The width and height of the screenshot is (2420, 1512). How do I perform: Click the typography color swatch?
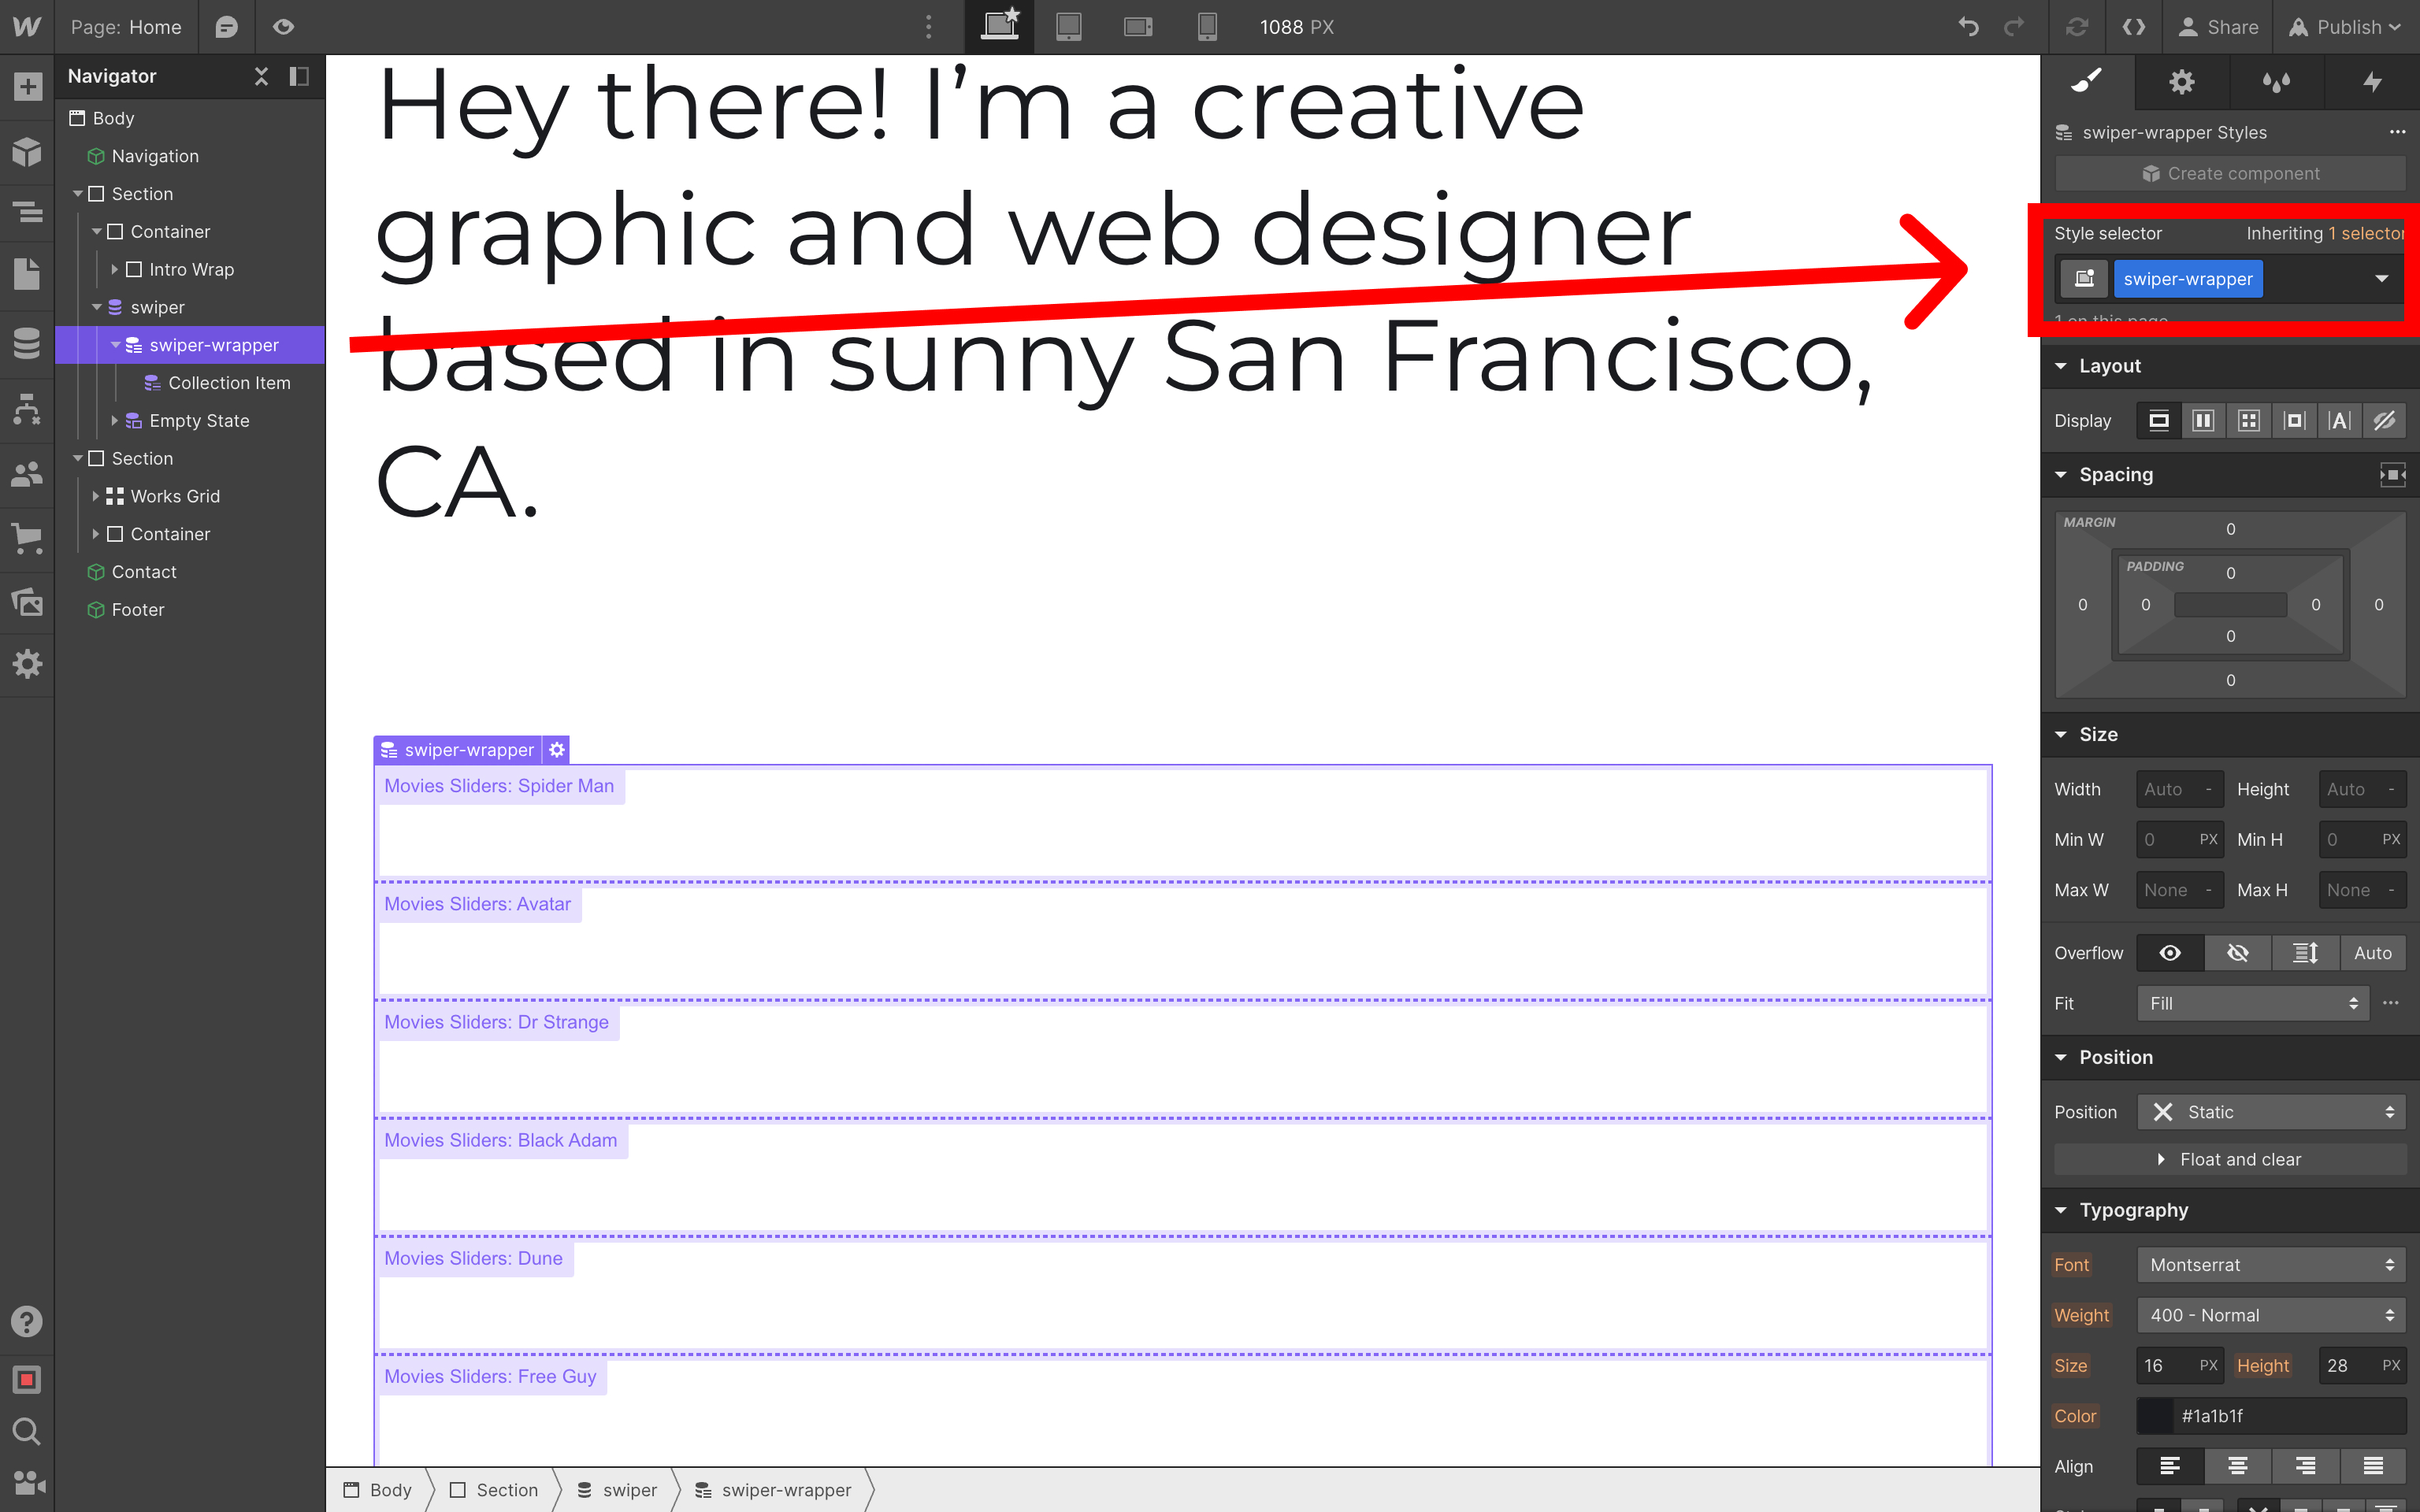(2155, 1416)
